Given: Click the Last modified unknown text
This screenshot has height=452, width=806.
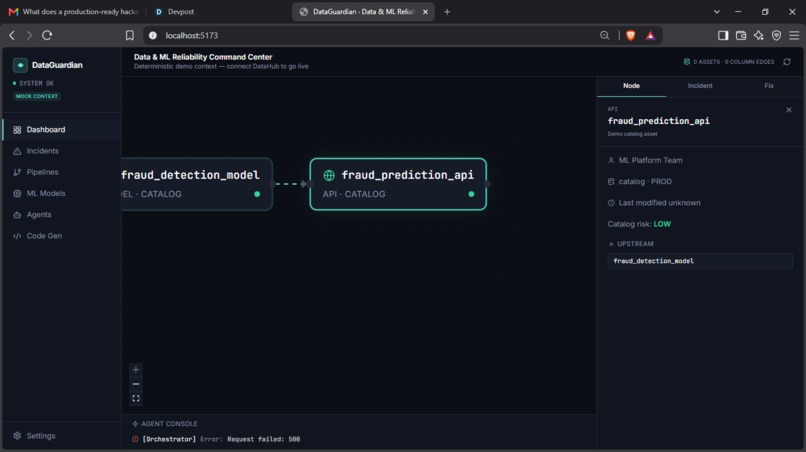Looking at the screenshot, I should pos(660,203).
